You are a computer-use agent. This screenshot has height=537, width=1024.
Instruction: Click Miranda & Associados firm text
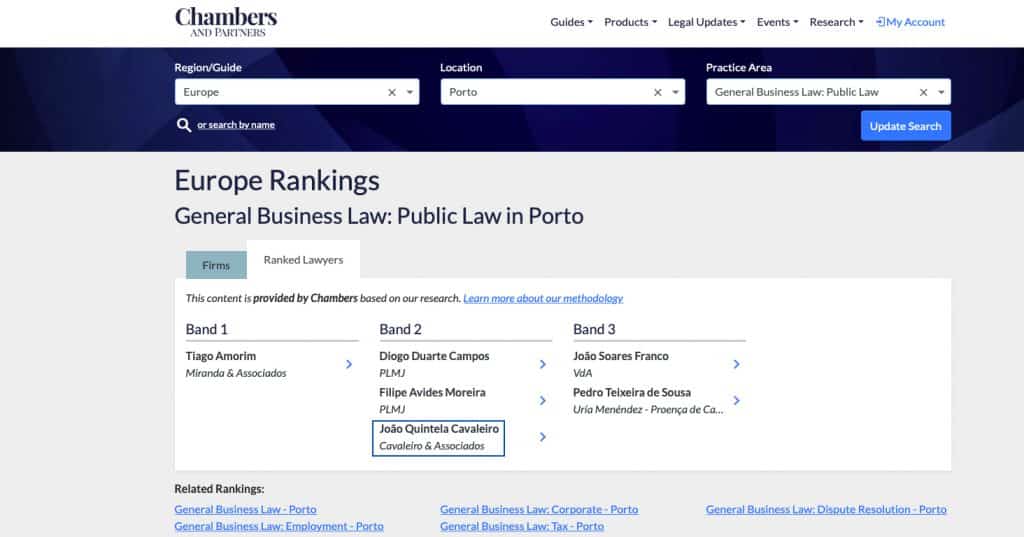(236, 373)
